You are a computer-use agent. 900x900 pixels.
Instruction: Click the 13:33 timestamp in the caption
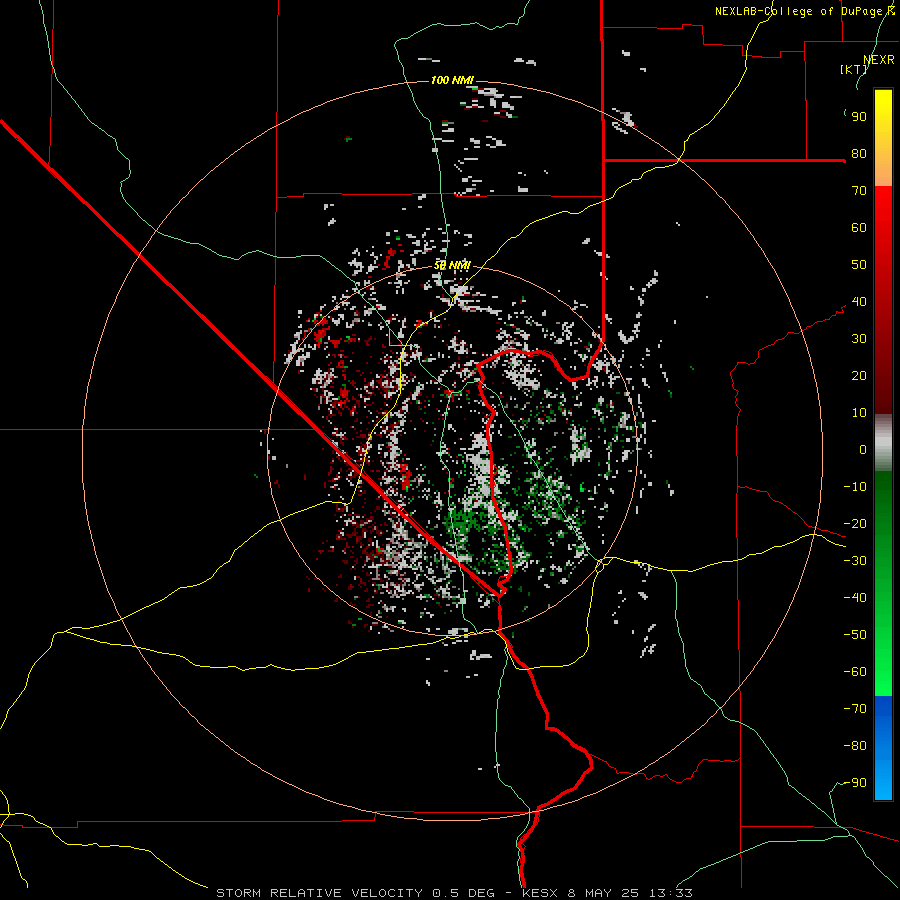pos(670,893)
